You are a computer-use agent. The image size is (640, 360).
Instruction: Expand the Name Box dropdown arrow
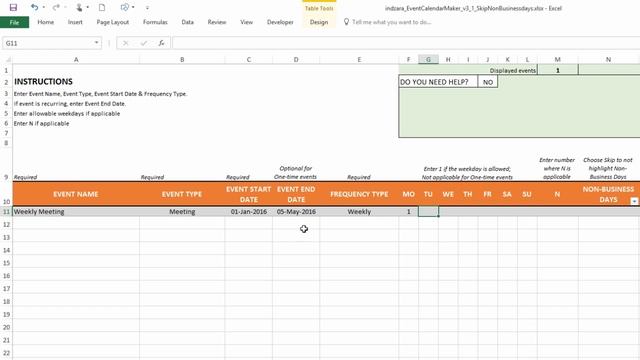tap(96, 43)
